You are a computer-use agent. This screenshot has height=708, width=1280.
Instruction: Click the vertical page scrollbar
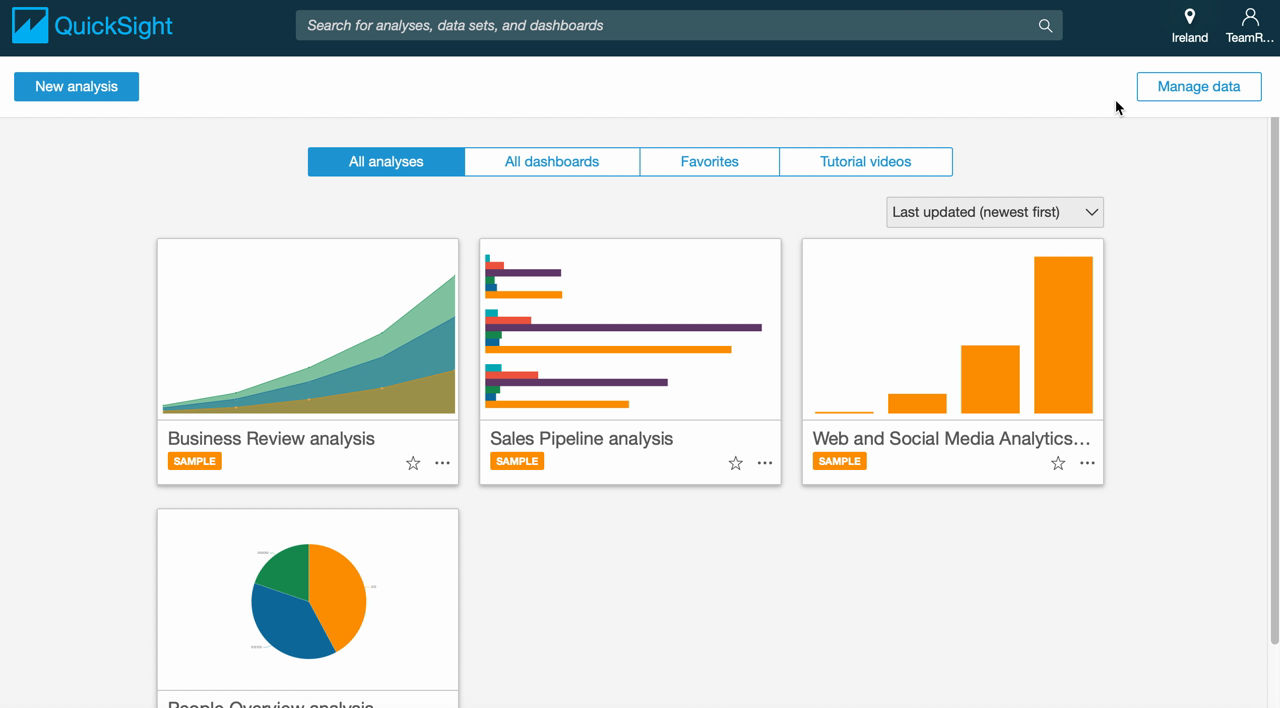[1274, 380]
